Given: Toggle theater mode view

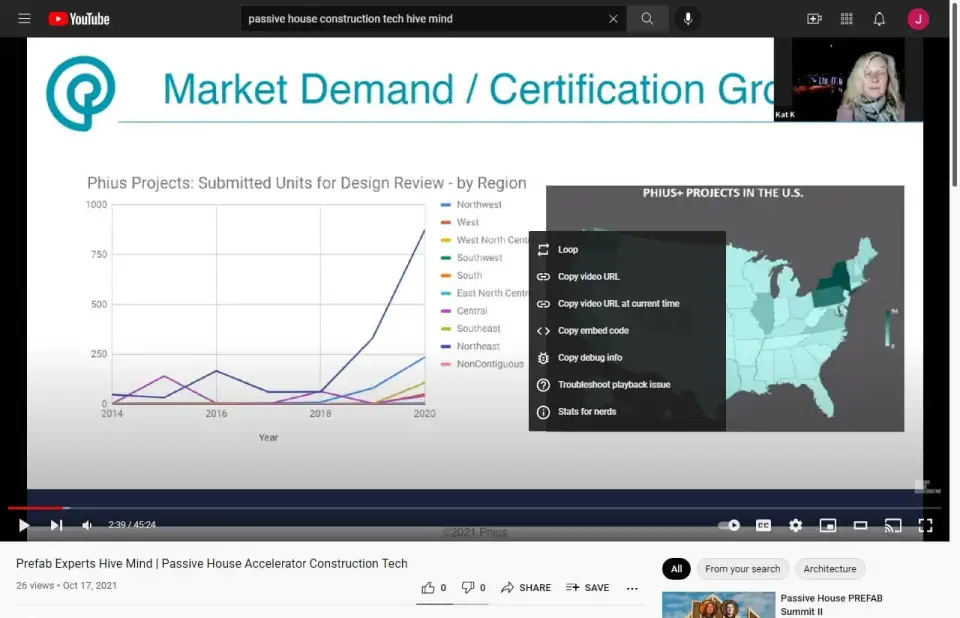Looking at the screenshot, I should pos(860,525).
